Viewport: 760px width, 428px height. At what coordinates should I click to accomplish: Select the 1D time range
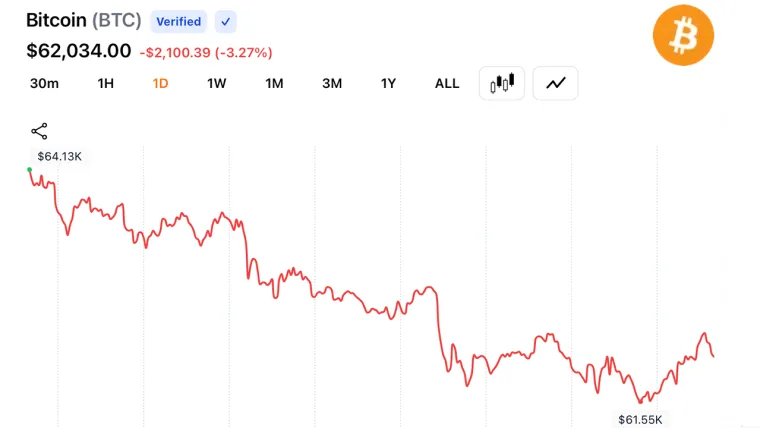tap(160, 83)
